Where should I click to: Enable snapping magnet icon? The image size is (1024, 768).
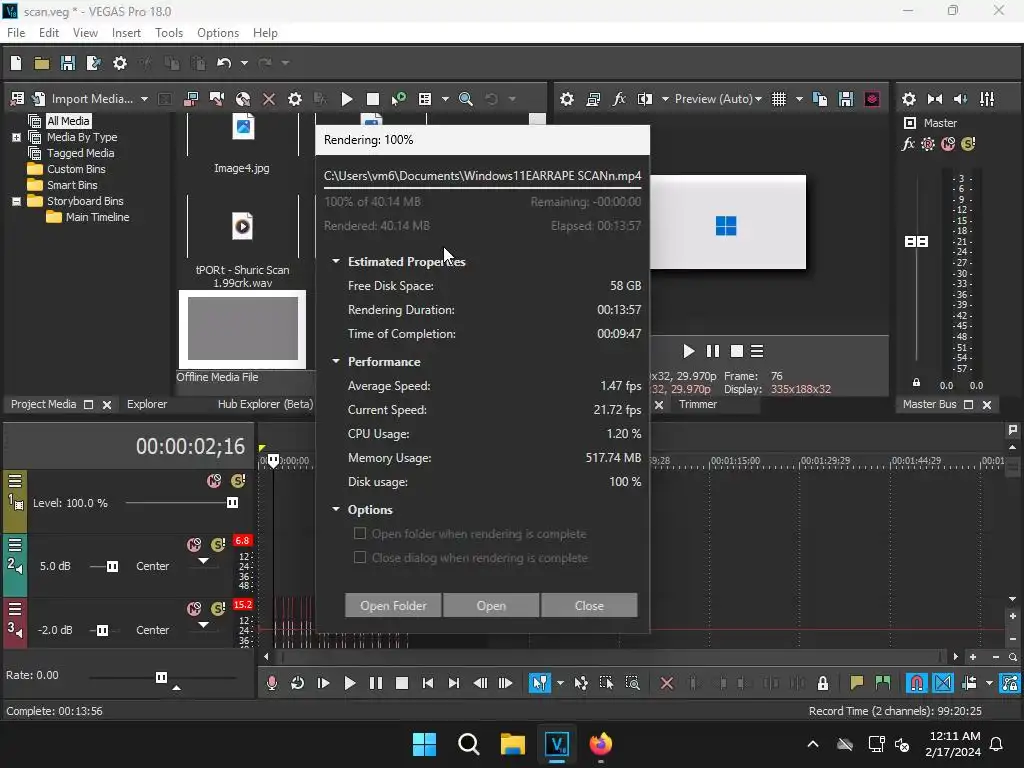tap(917, 683)
